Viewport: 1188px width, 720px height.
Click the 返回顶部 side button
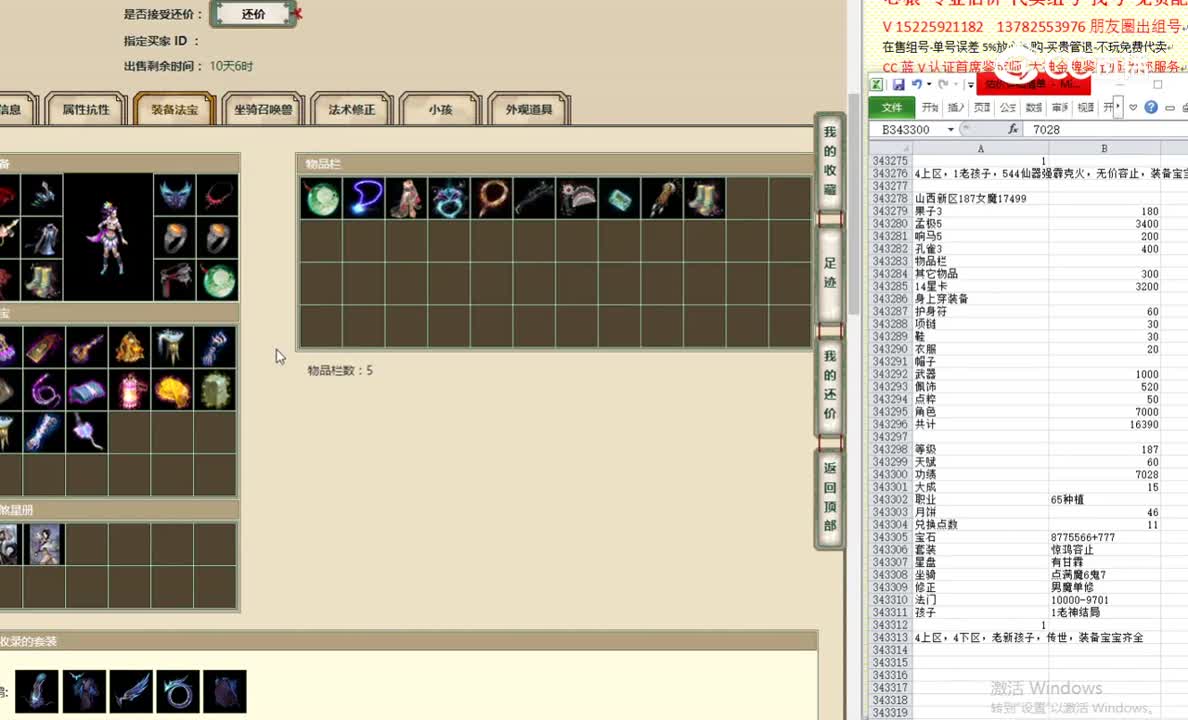point(830,497)
